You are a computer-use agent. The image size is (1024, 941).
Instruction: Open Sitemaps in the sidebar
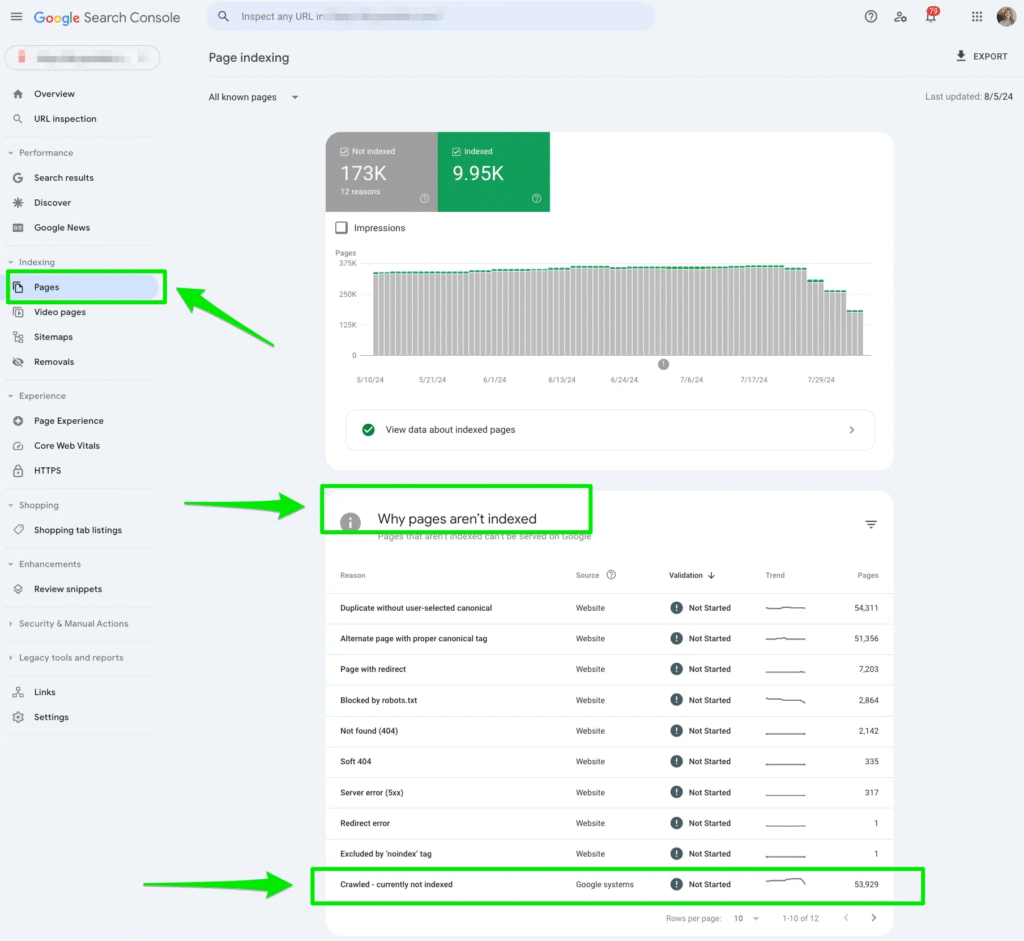53,337
